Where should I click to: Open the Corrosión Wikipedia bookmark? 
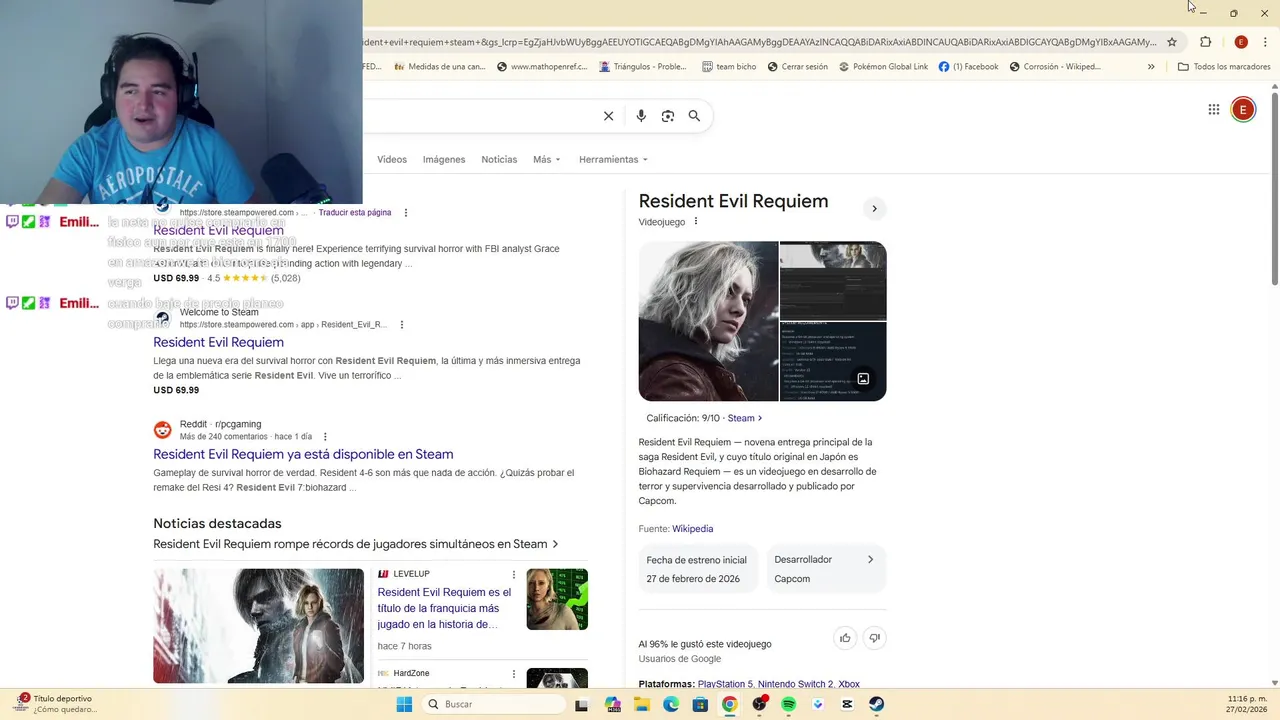1055,67
